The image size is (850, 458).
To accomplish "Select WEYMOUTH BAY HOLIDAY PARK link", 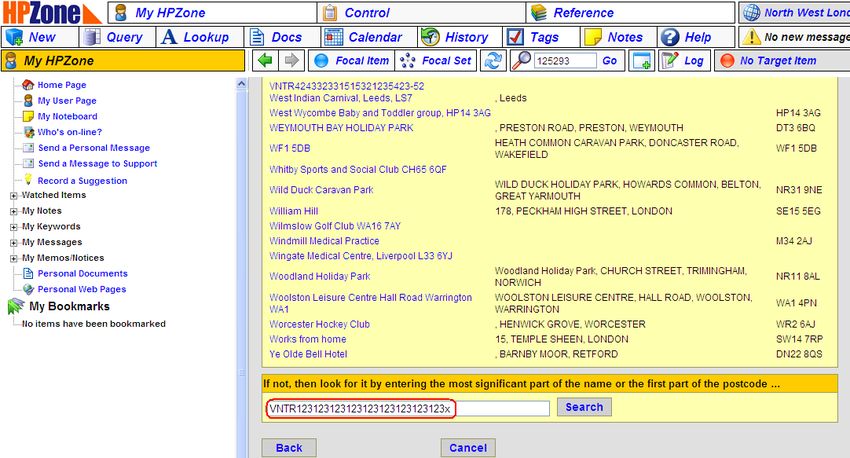I will point(341,128).
